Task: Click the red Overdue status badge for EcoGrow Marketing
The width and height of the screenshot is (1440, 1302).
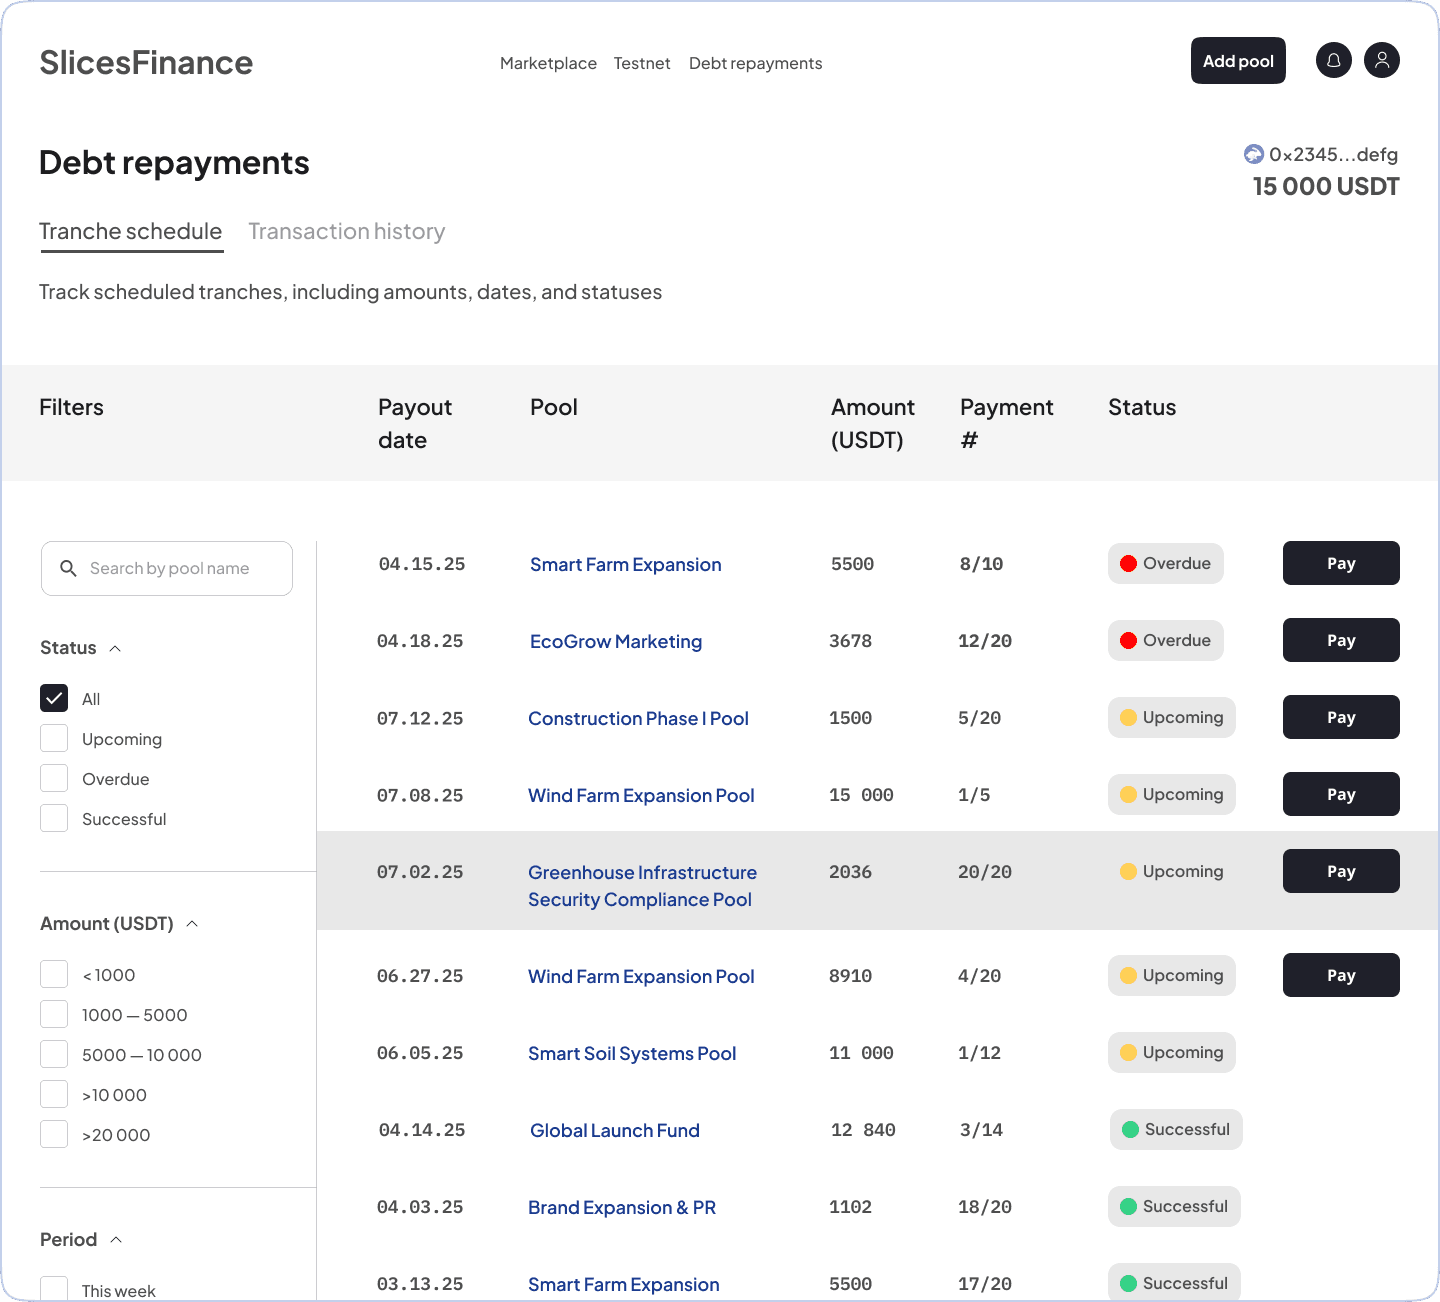Action: tap(1165, 641)
